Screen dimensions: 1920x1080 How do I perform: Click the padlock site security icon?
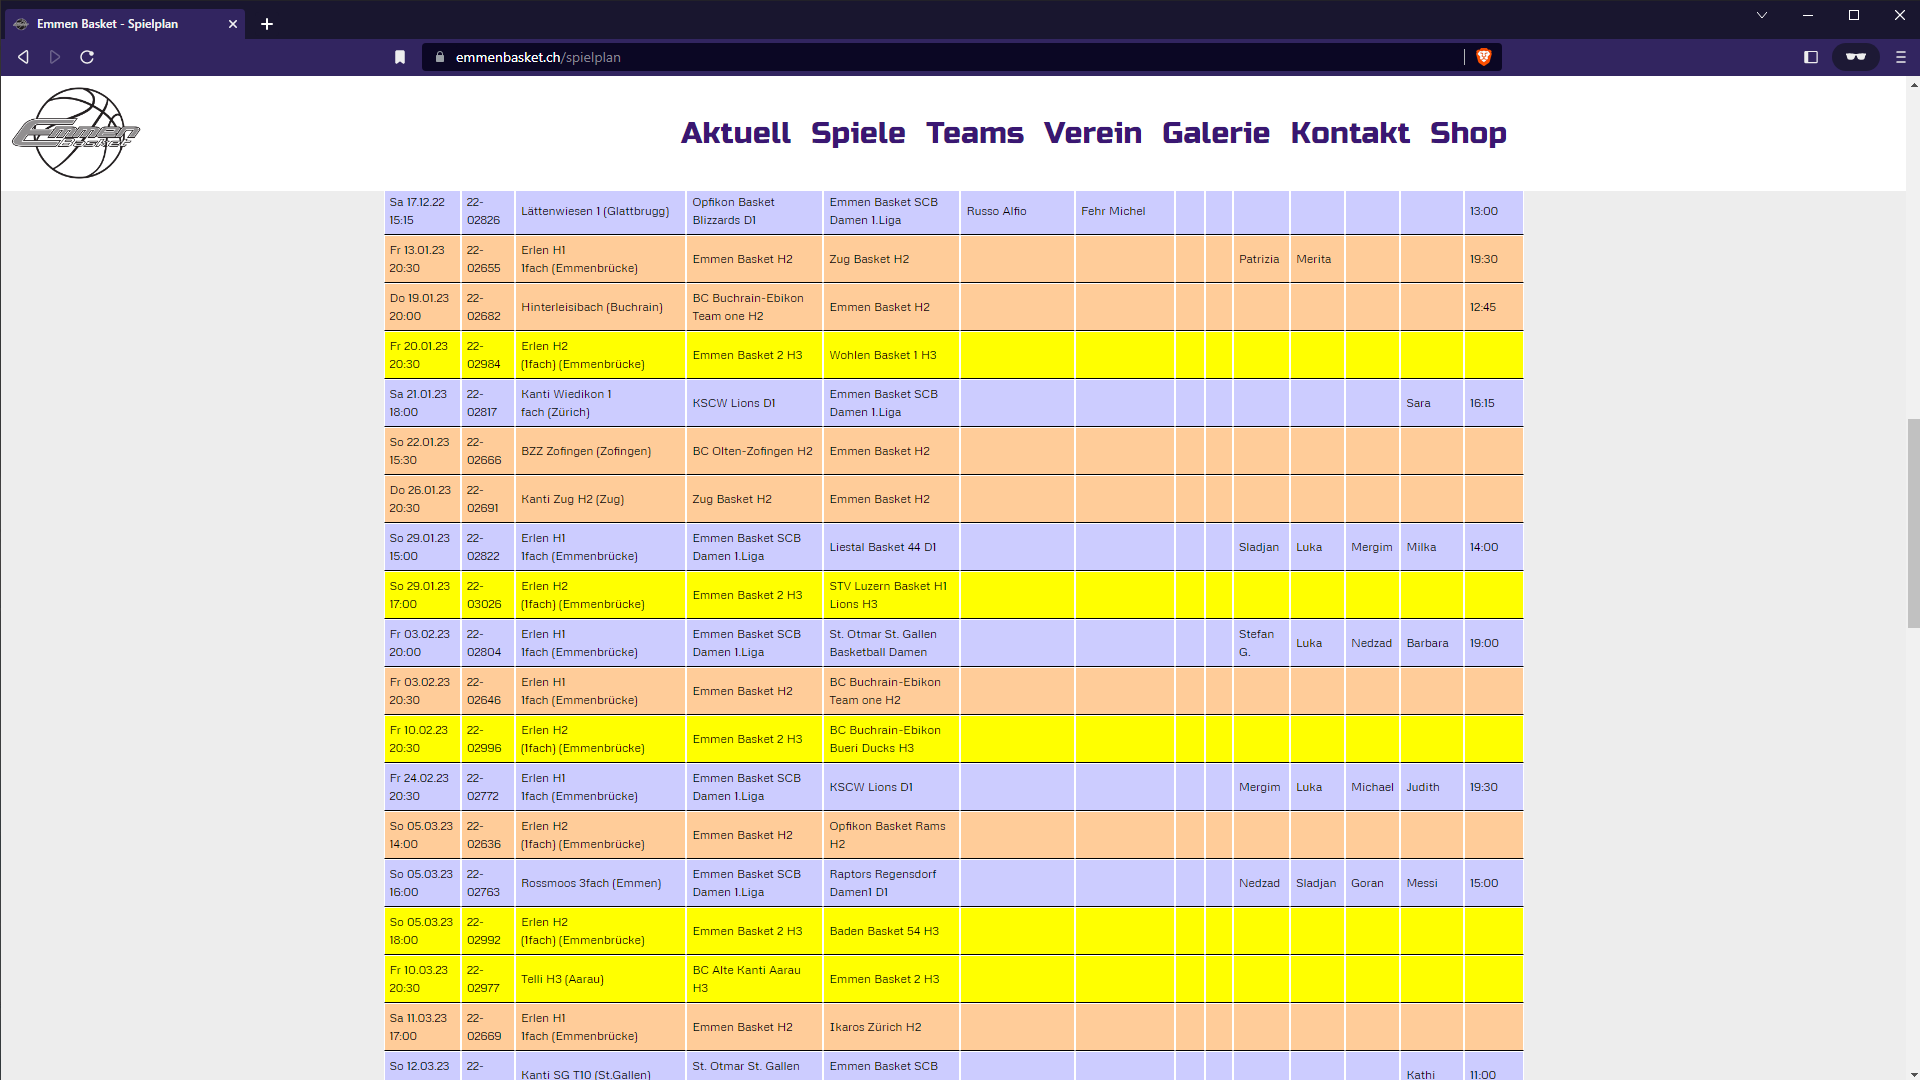pos(439,57)
